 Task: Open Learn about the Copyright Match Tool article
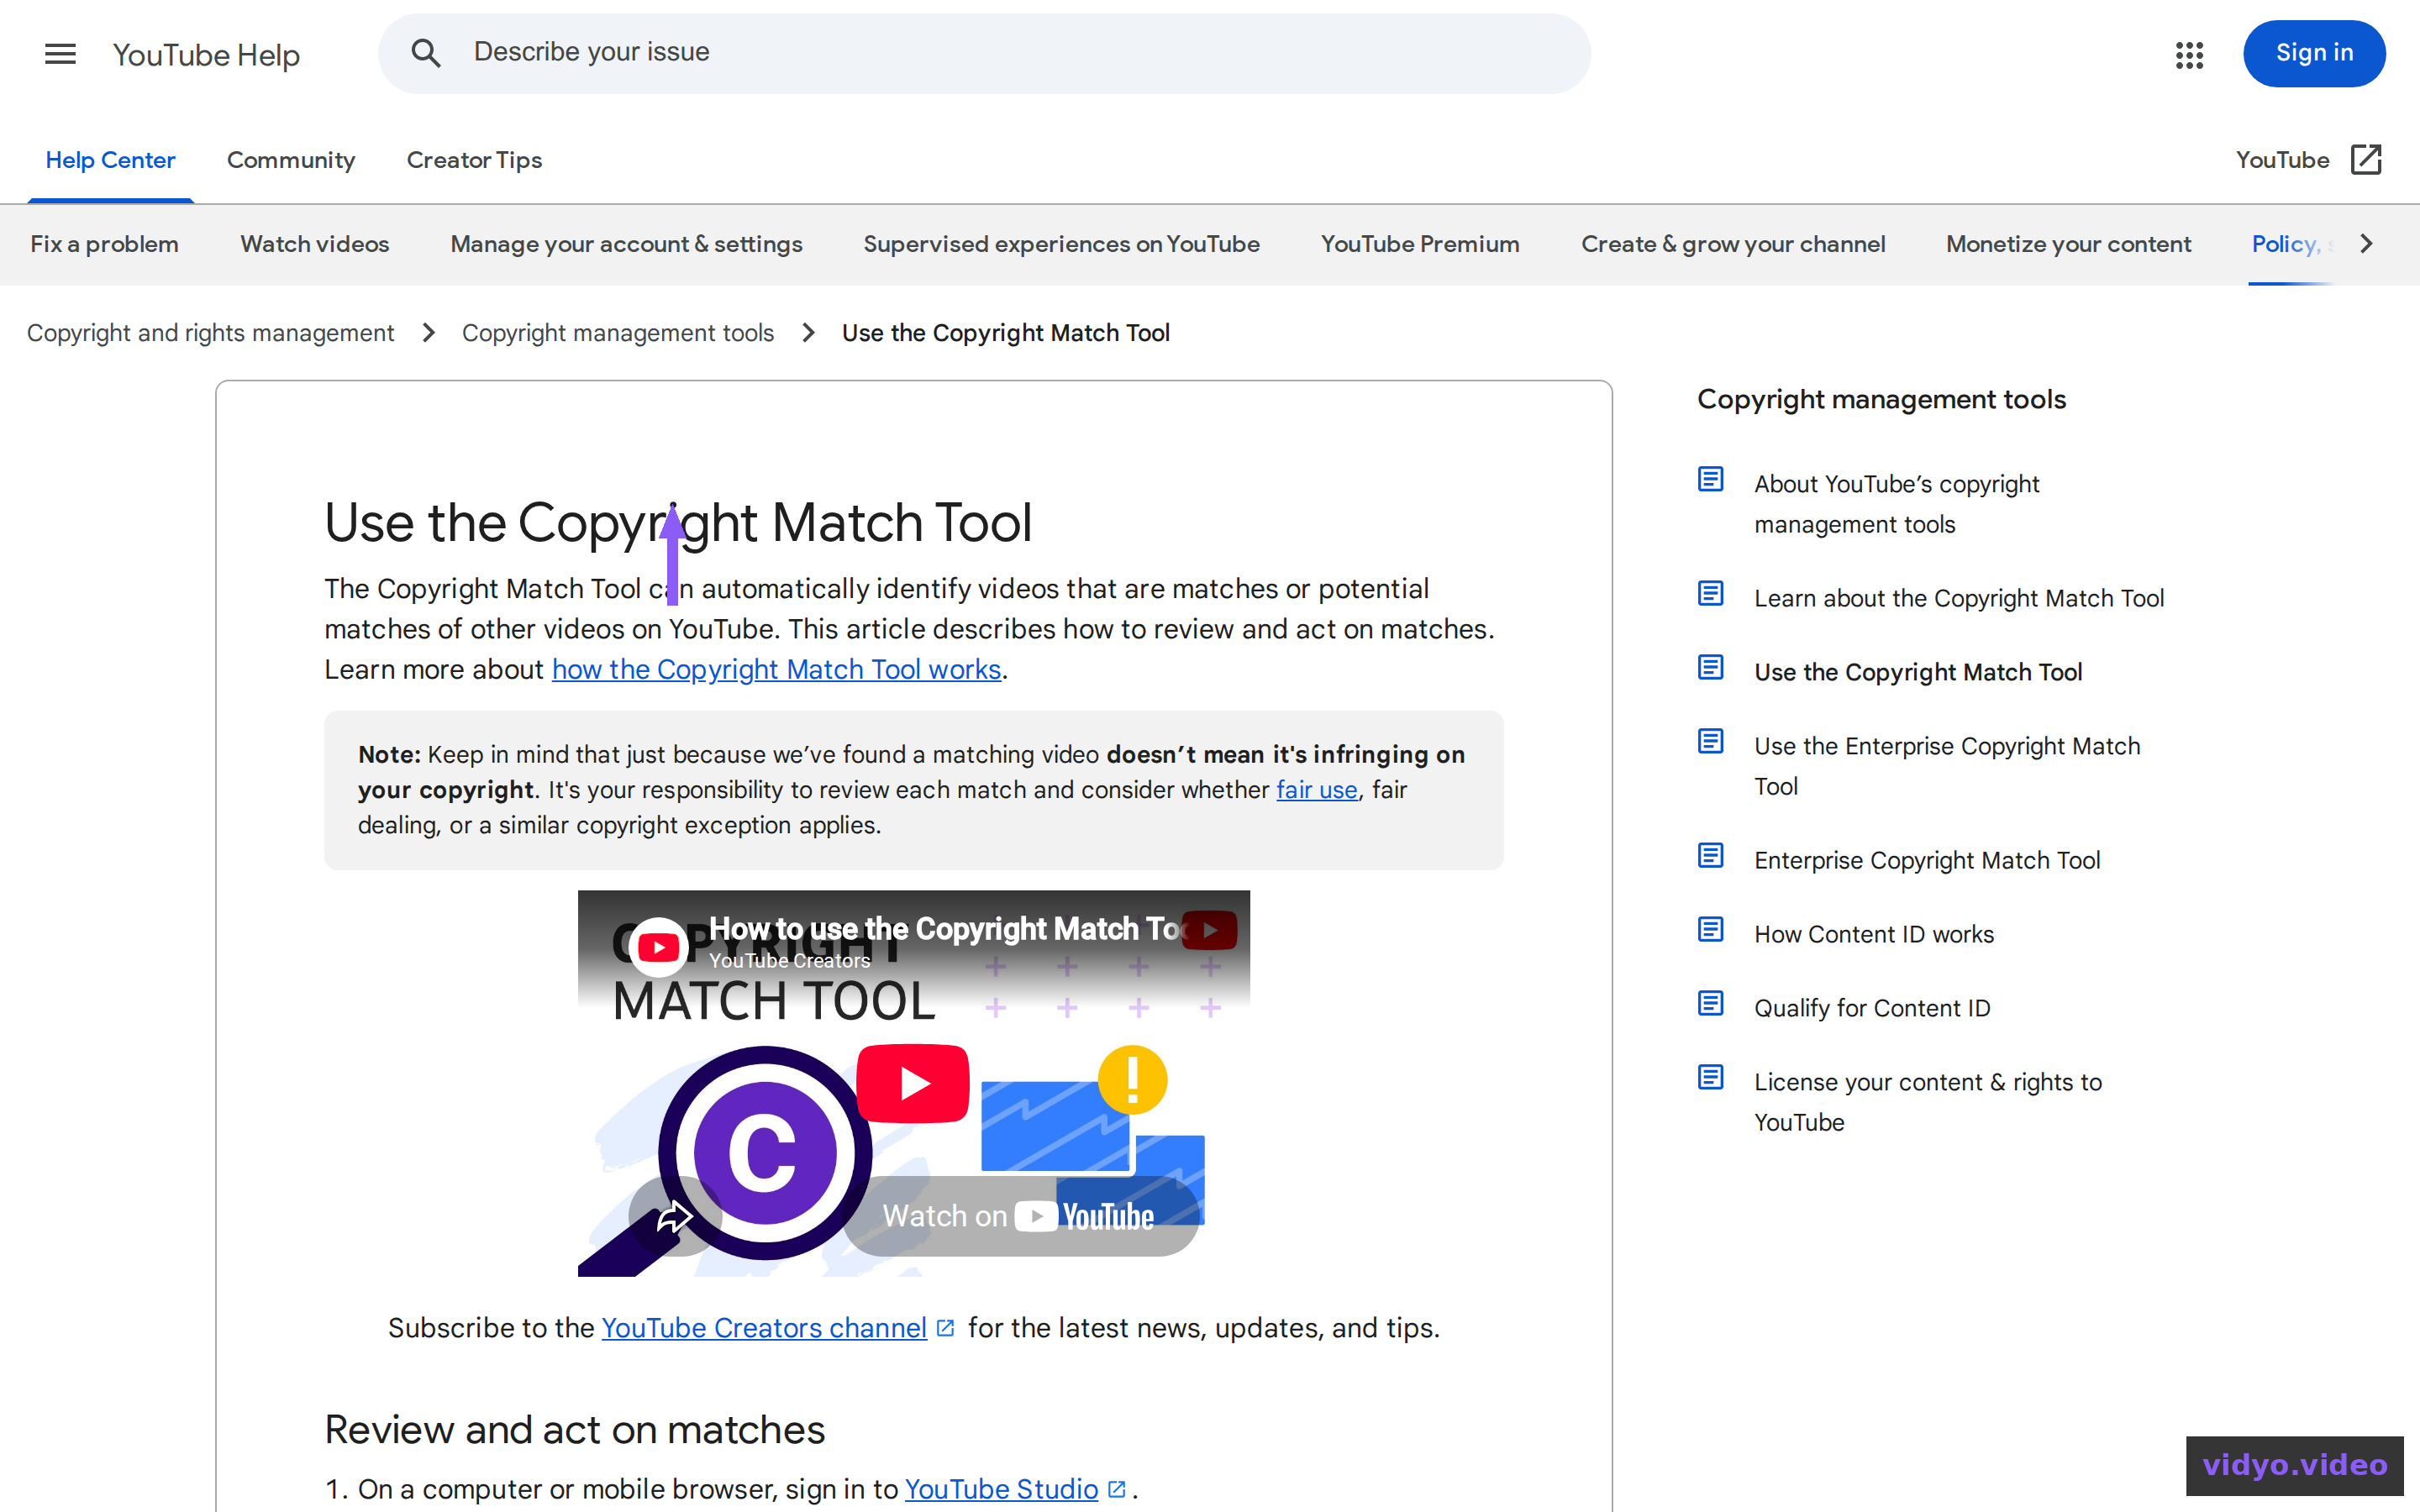(x=1958, y=598)
